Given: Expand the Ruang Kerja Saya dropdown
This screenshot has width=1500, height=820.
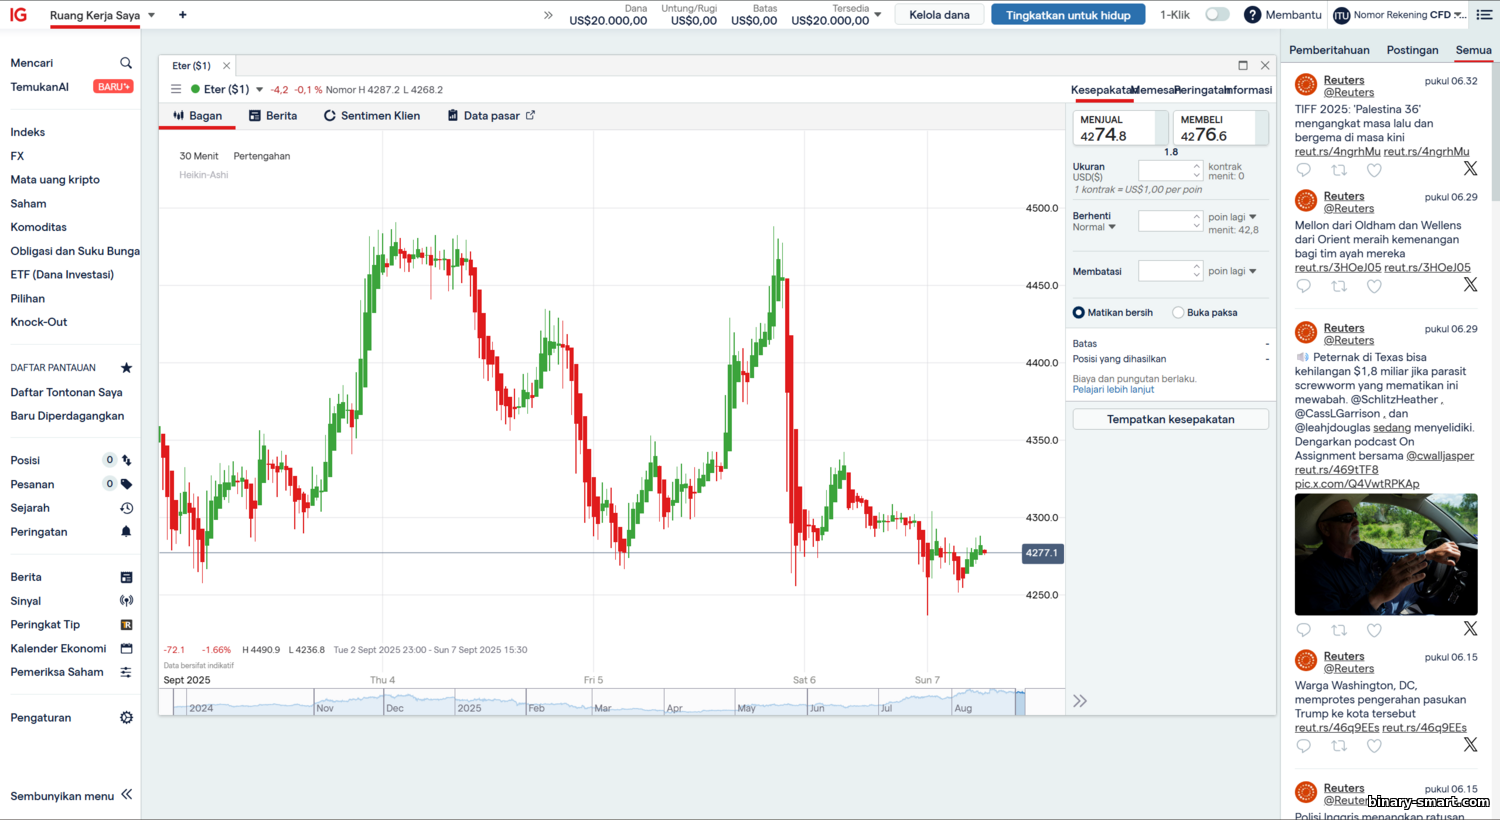Looking at the screenshot, I should 151,16.
